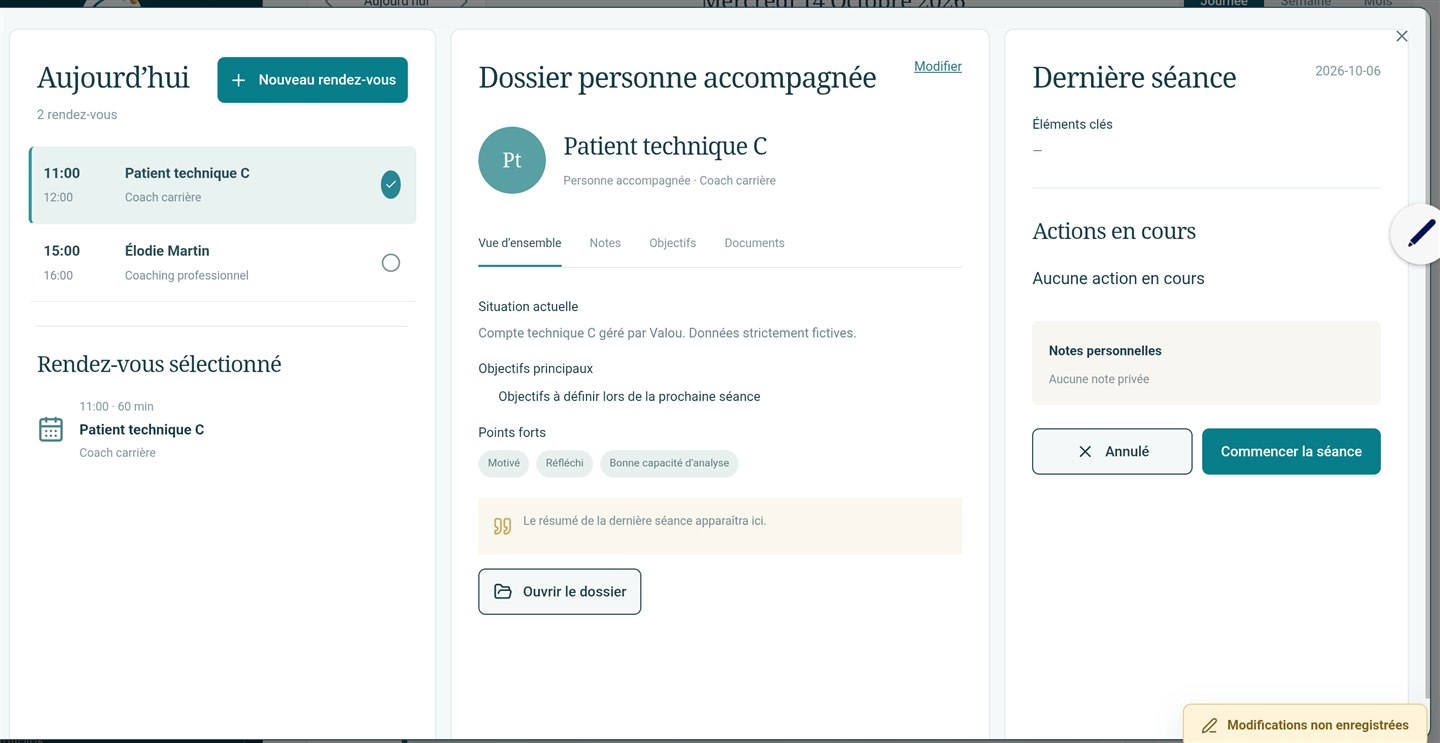The height and width of the screenshot is (743, 1440).
Task: Select the Motivé strength tag
Action: click(x=504, y=463)
